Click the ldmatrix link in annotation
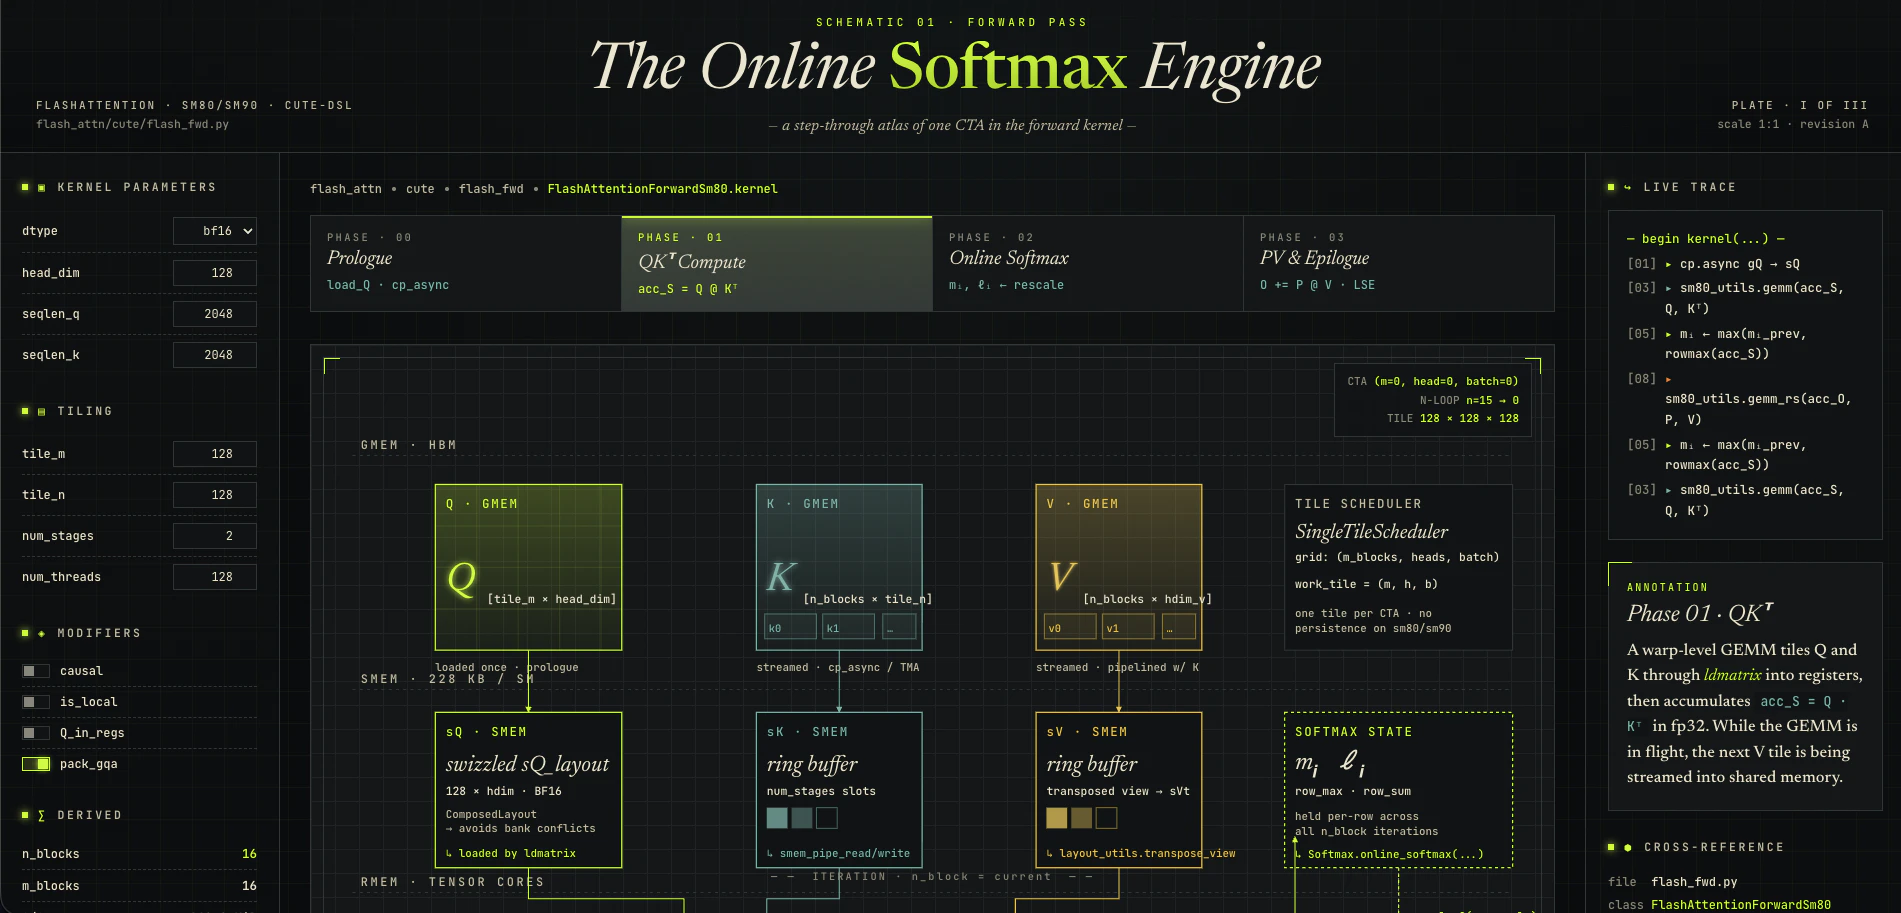1901x913 pixels. pos(1732,675)
